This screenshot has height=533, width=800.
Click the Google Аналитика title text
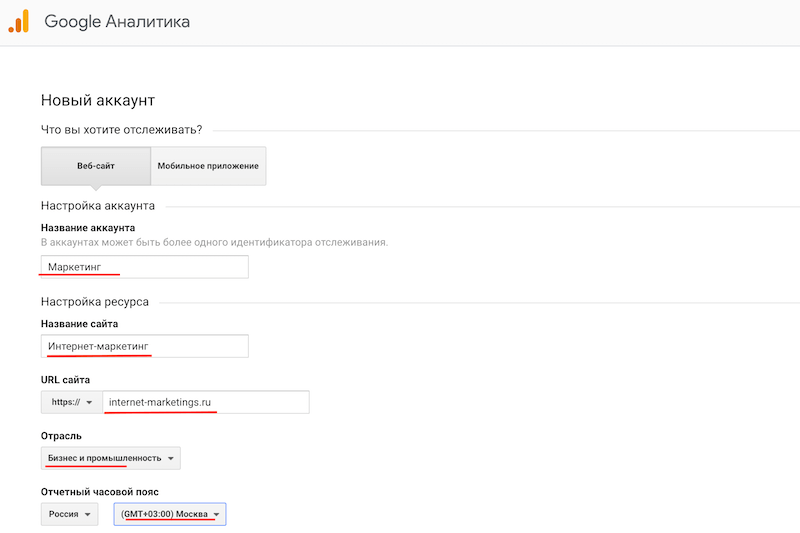(x=117, y=21)
